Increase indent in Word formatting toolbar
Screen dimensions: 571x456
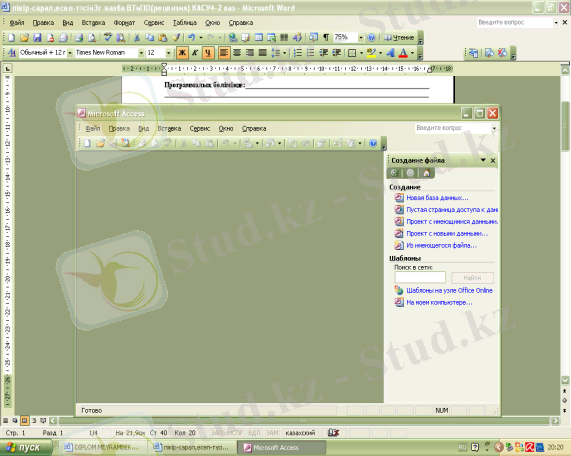click(336, 53)
